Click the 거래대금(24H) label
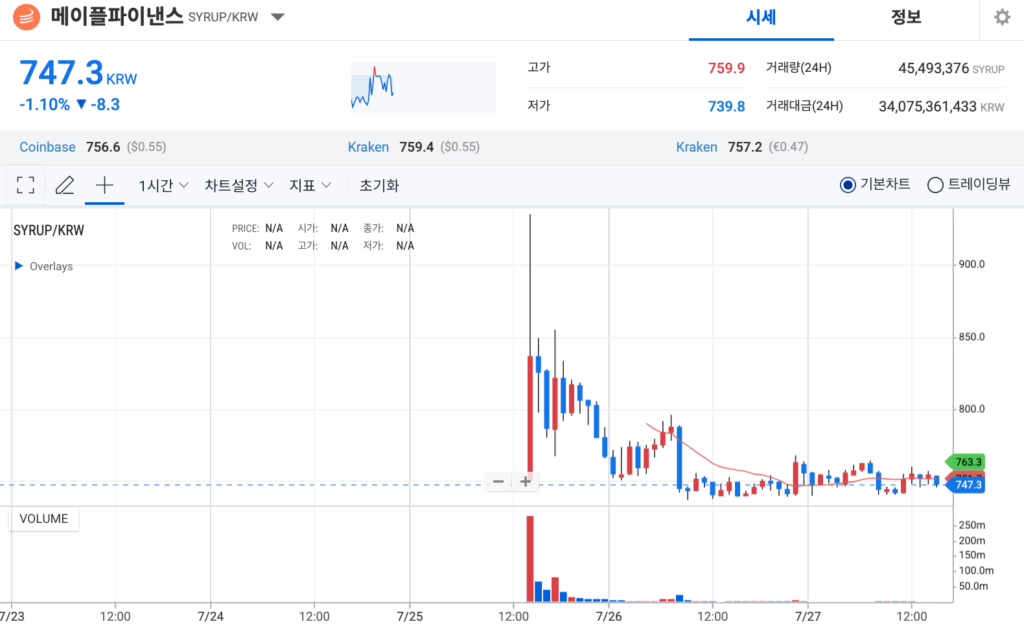This screenshot has height=626, width=1024. click(x=804, y=106)
